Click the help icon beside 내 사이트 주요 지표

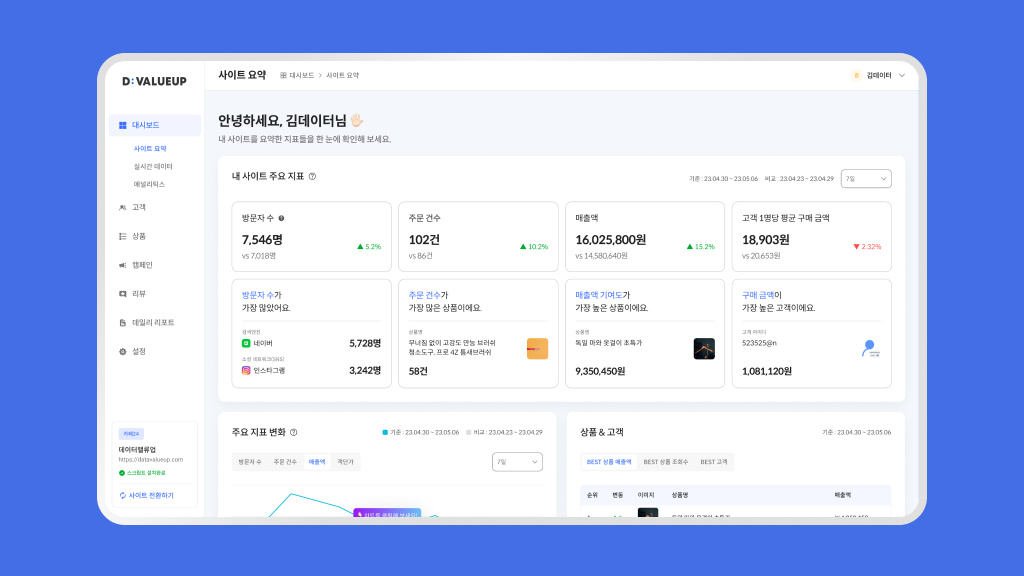coord(312,176)
